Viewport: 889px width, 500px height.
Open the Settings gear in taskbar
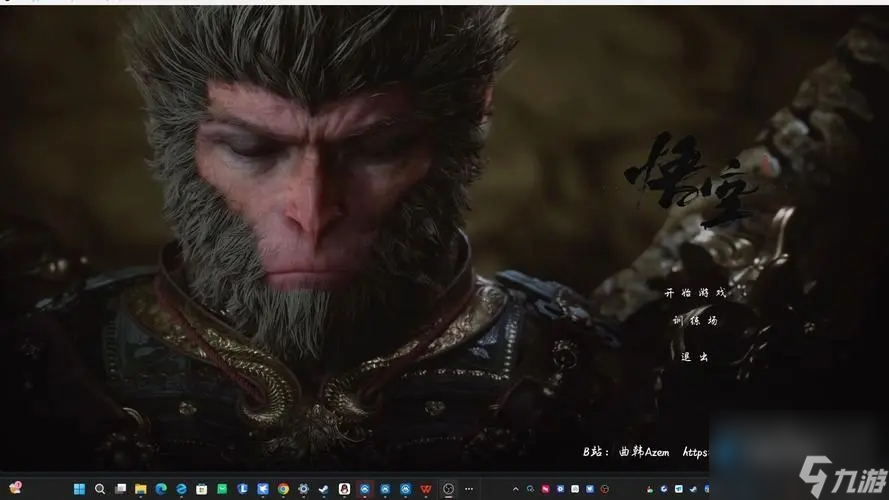pyautogui.click(x=303, y=489)
